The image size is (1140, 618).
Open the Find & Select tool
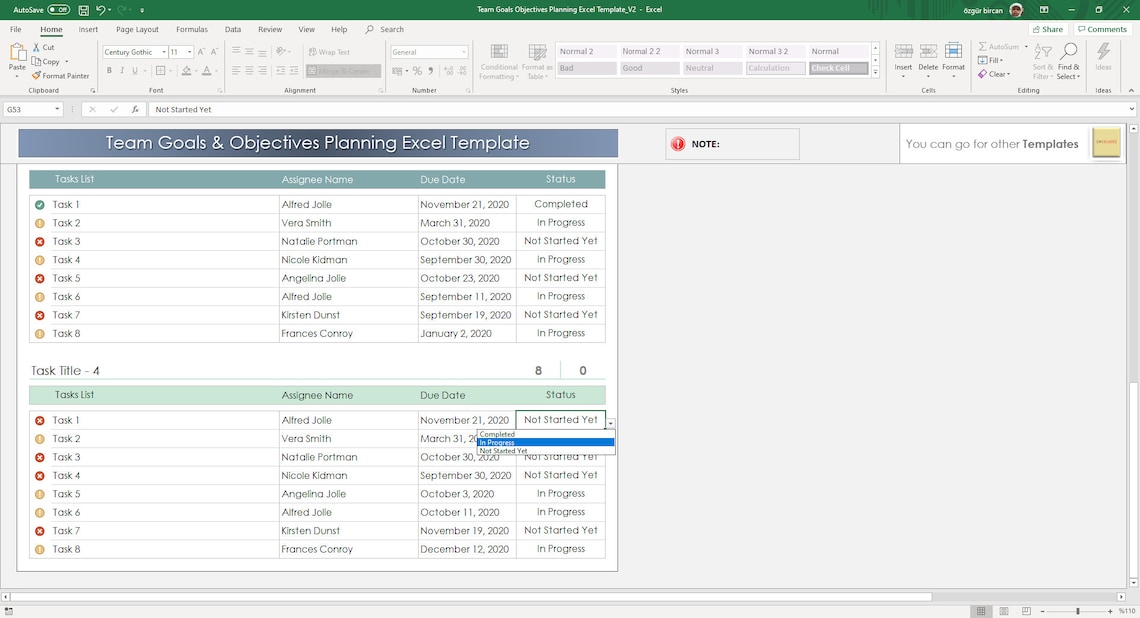click(x=1069, y=62)
